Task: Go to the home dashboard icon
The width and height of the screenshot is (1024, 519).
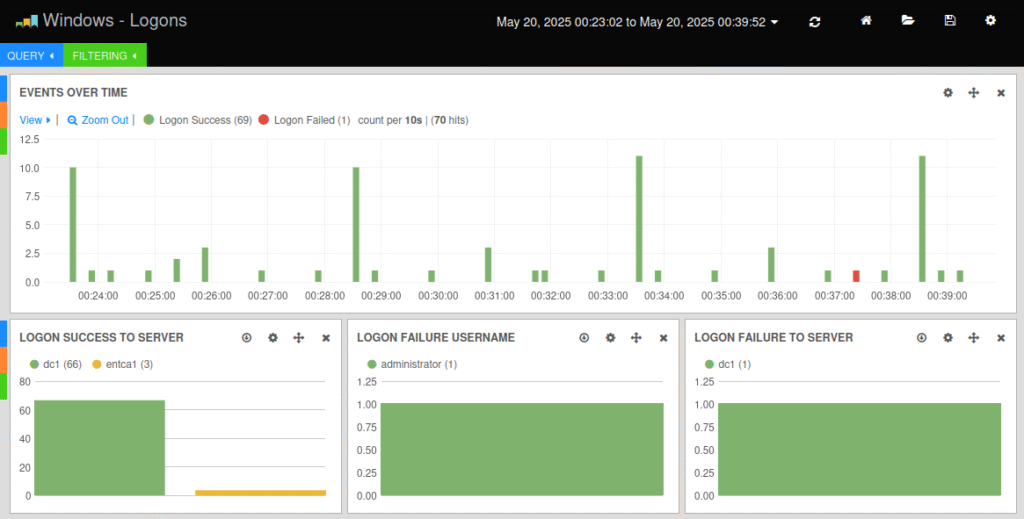Action: [x=866, y=21]
